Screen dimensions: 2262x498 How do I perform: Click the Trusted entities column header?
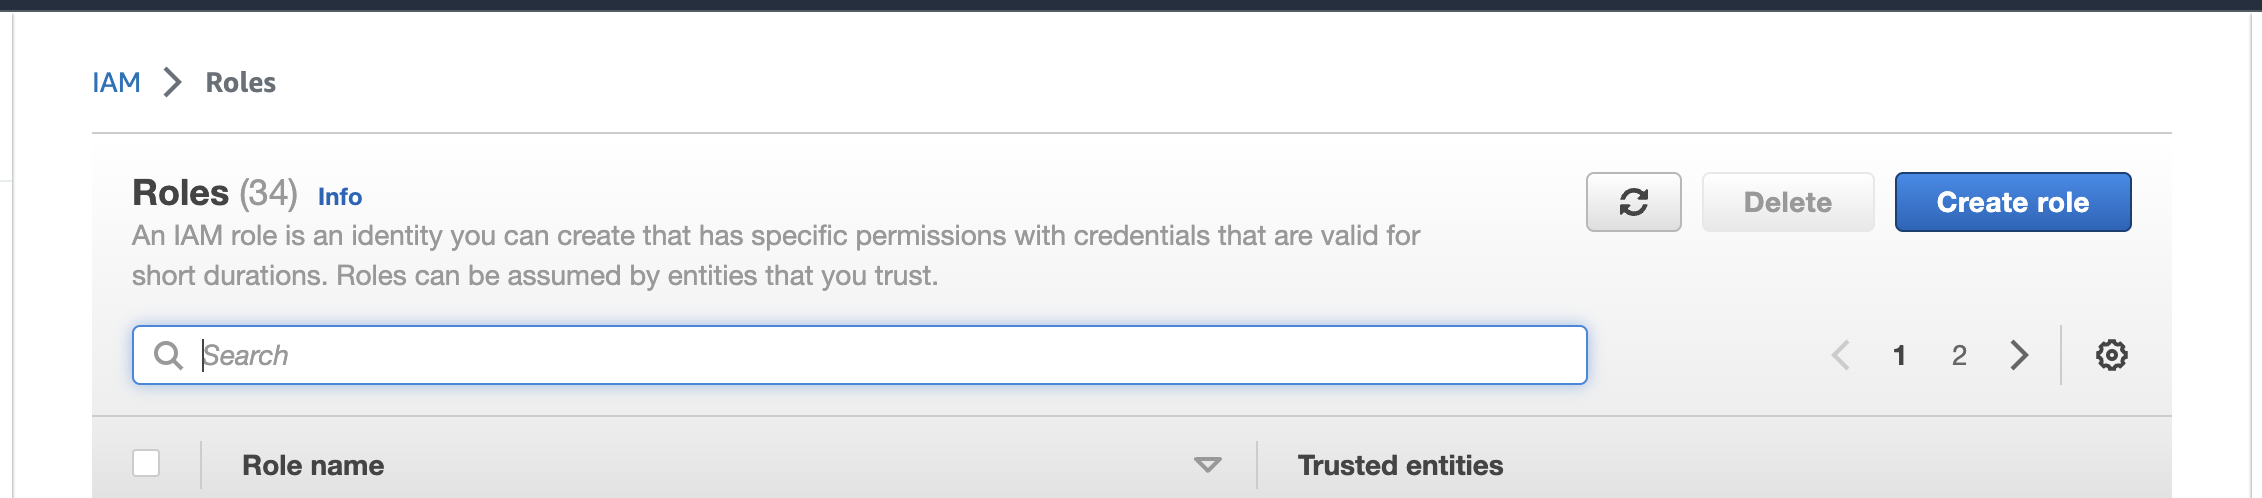point(1400,465)
